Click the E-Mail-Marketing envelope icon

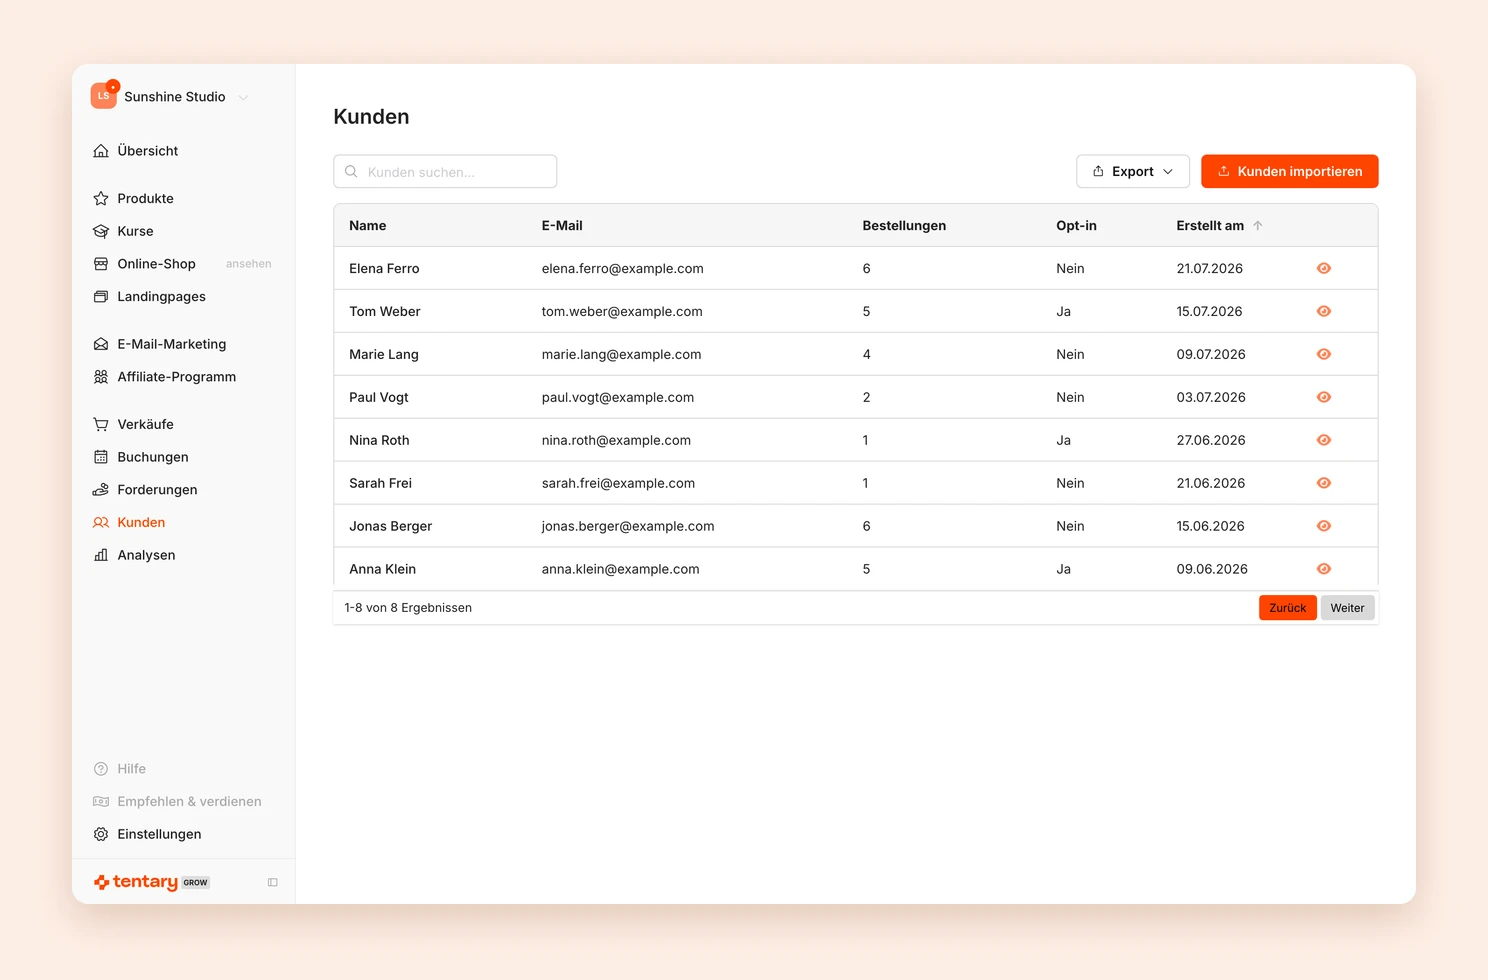tap(101, 344)
